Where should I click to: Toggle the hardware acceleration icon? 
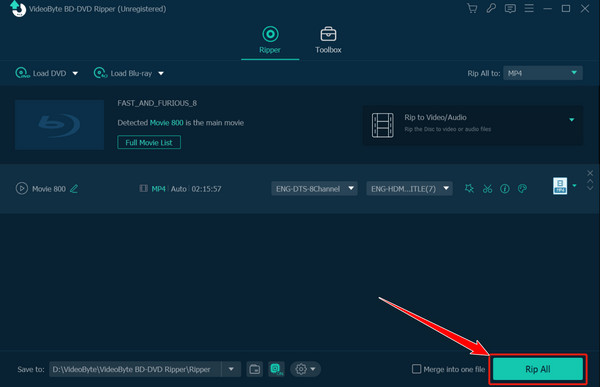276,369
